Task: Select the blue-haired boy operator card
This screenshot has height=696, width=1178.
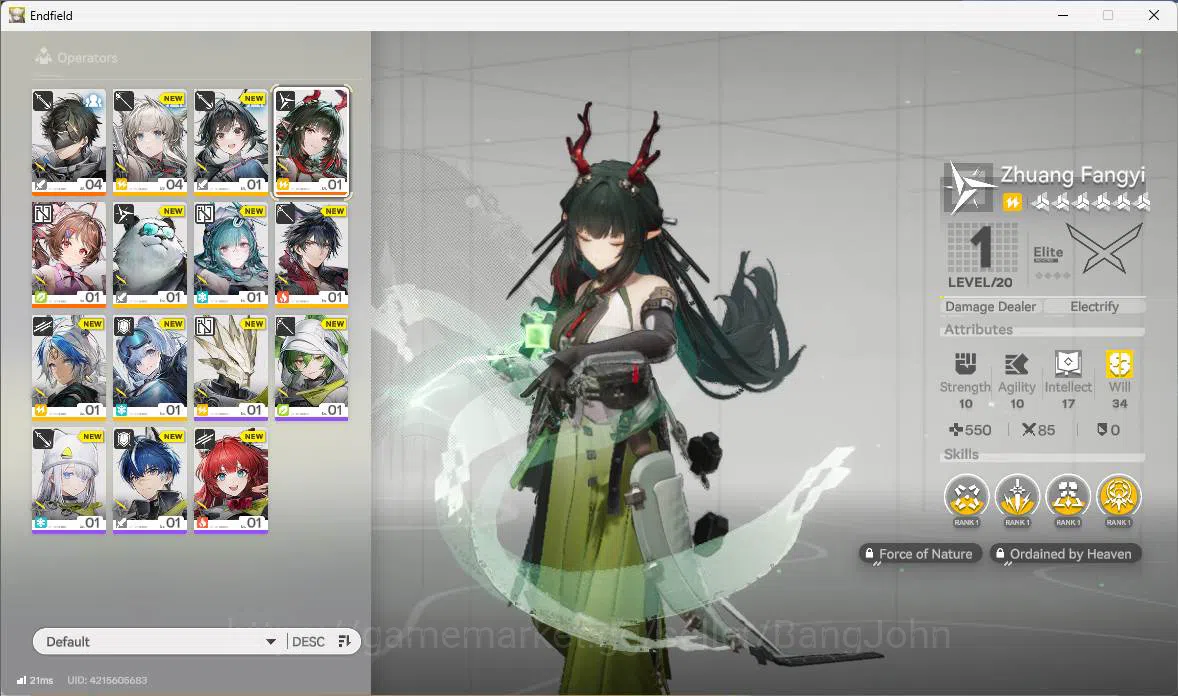Action: (x=150, y=480)
